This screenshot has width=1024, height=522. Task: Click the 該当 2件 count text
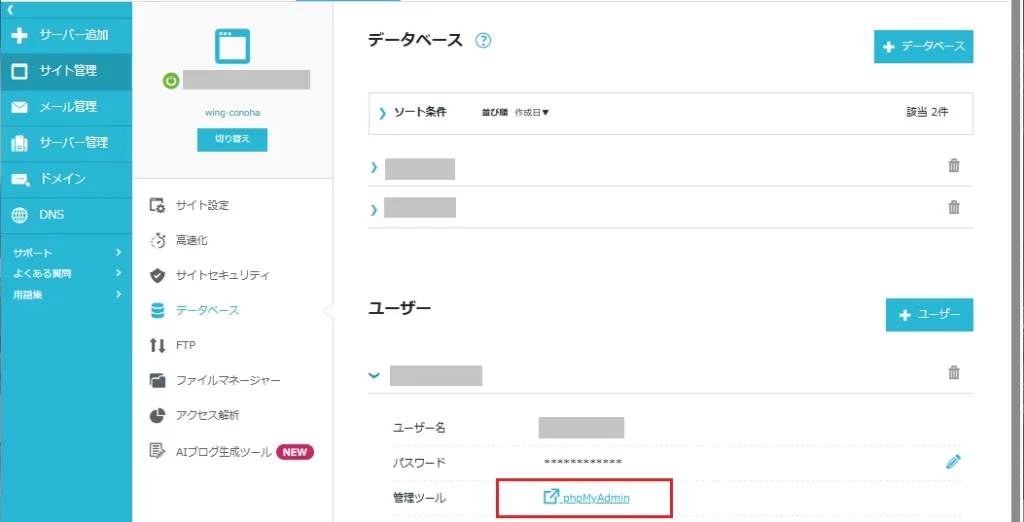(x=927, y=112)
